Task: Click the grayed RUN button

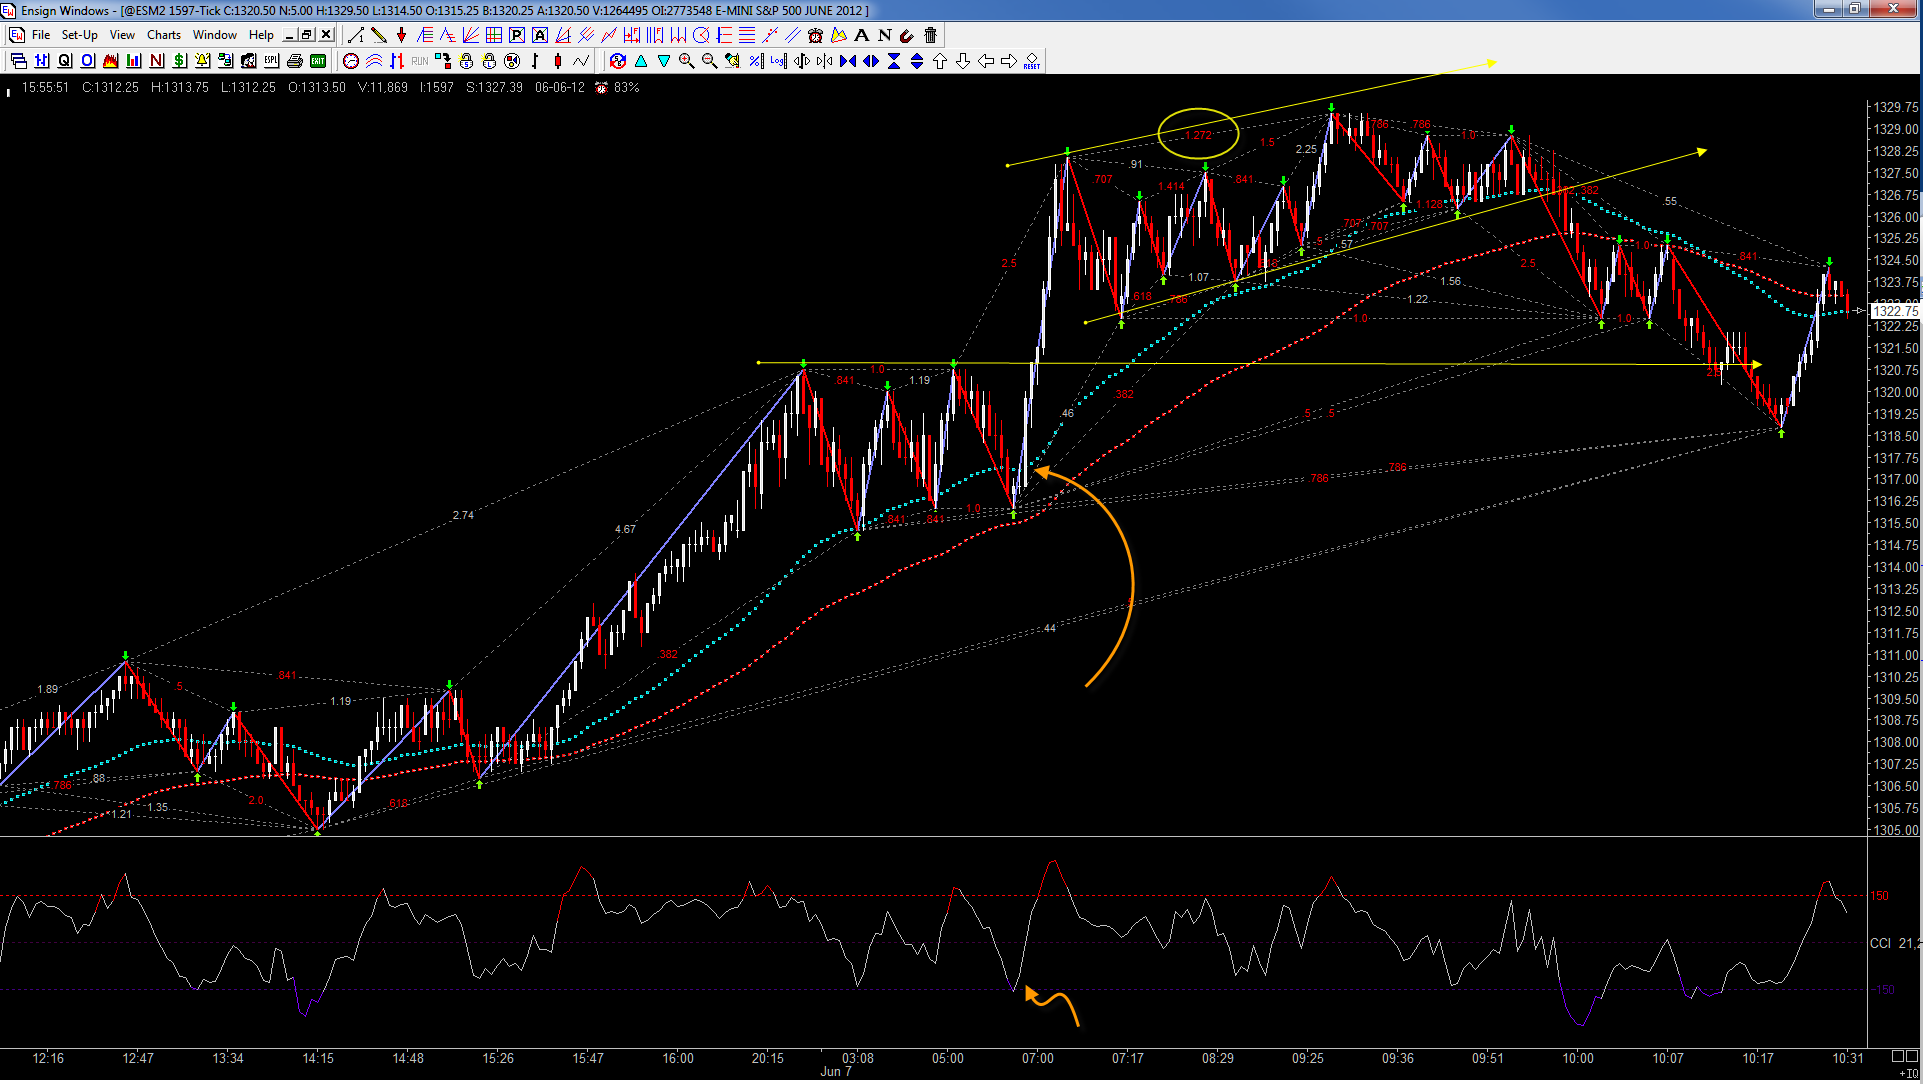Action: [420, 61]
